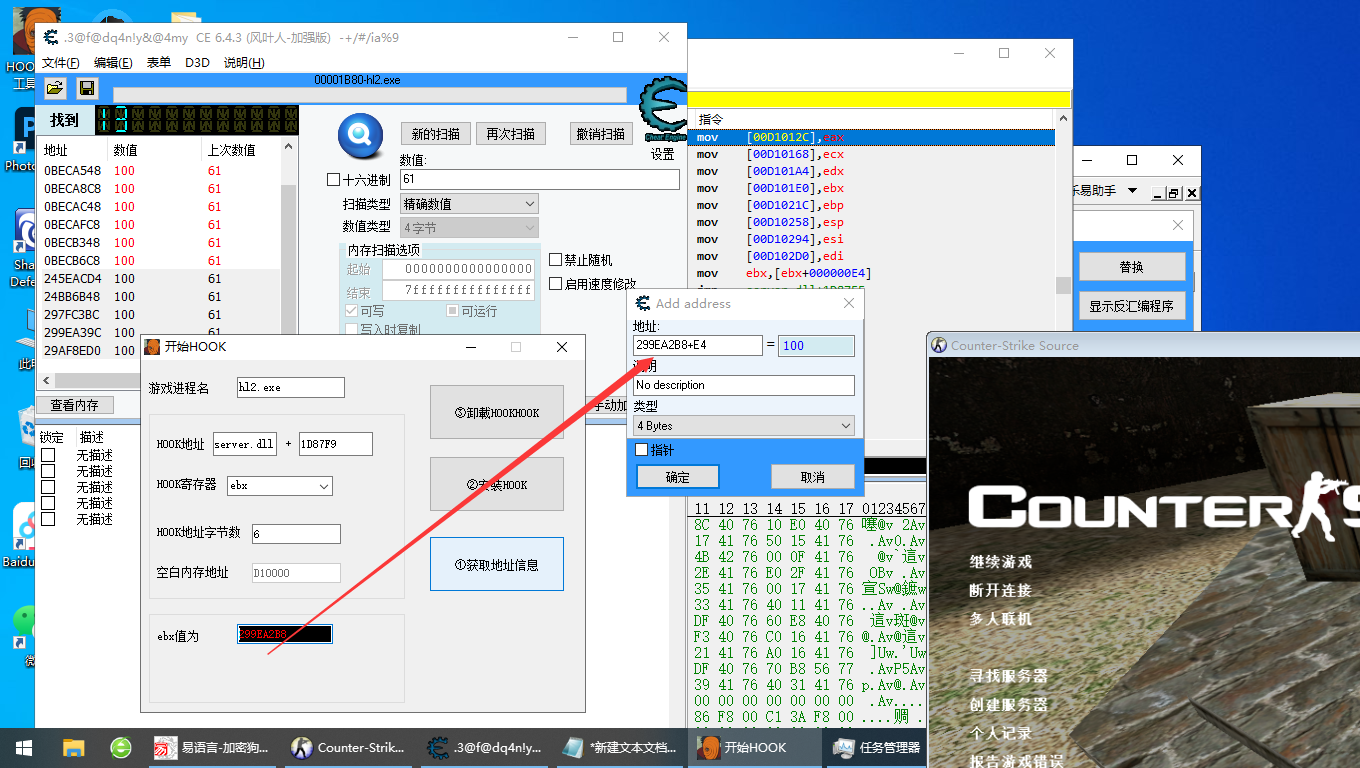Open the D3D menu

(197, 61)
